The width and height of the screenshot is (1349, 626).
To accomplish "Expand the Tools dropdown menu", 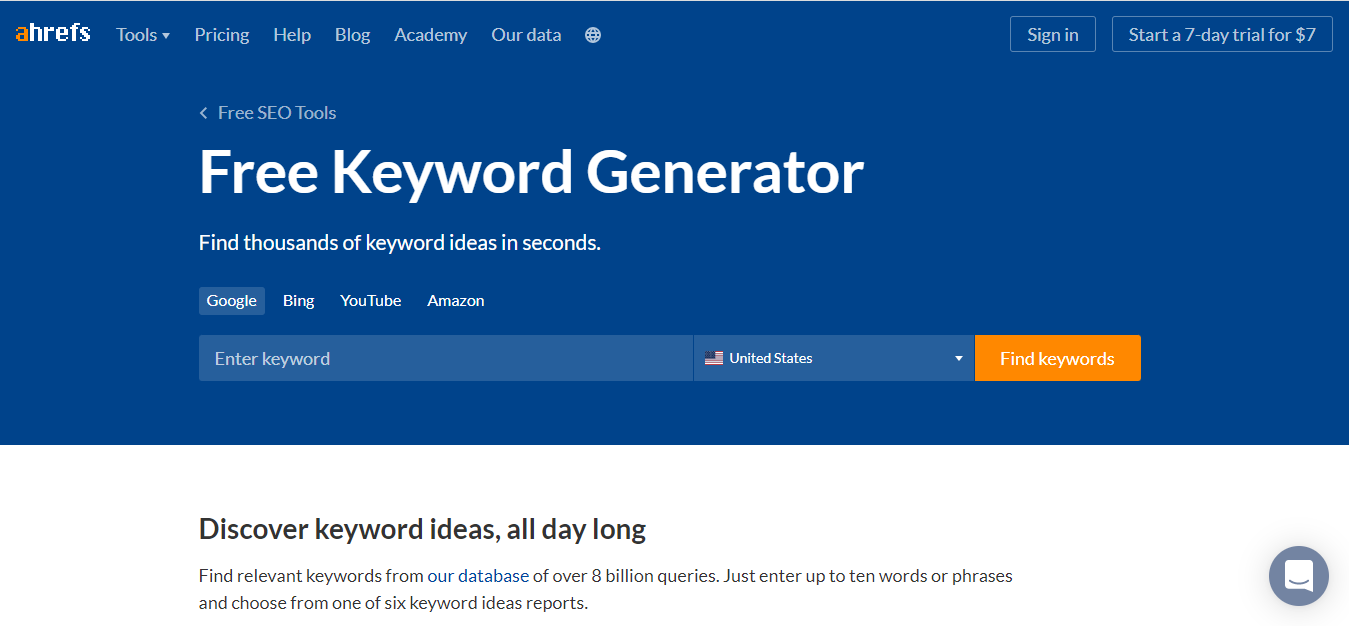I will (x=143, y=35).
